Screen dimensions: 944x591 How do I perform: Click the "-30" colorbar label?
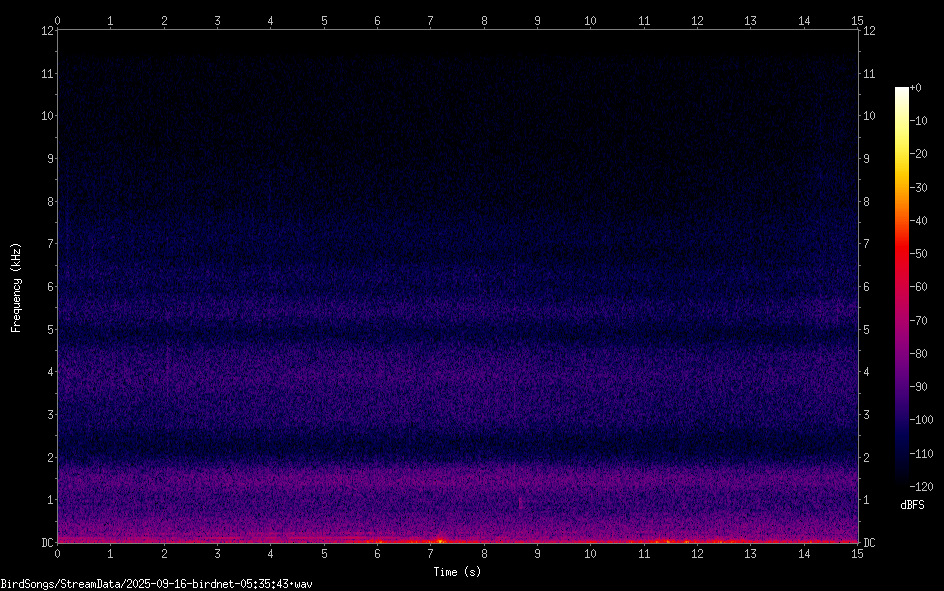pos(918,188)
